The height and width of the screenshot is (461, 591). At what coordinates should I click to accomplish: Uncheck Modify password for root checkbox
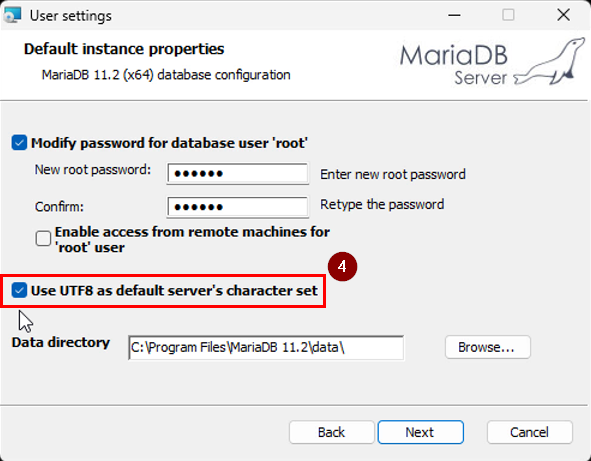pyautogui.click(x=19, y=143)
